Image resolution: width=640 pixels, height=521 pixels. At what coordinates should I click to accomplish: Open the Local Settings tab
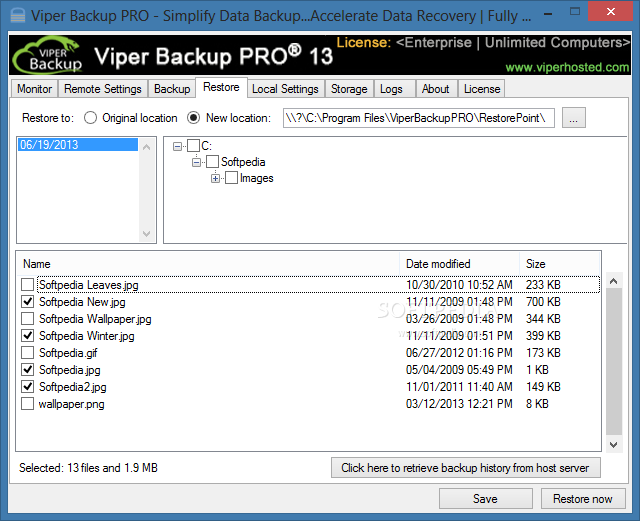285,89
